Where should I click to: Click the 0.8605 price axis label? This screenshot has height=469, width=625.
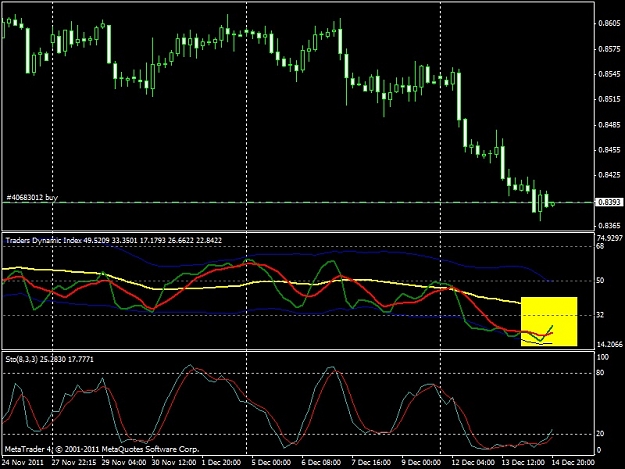point(610,24)
